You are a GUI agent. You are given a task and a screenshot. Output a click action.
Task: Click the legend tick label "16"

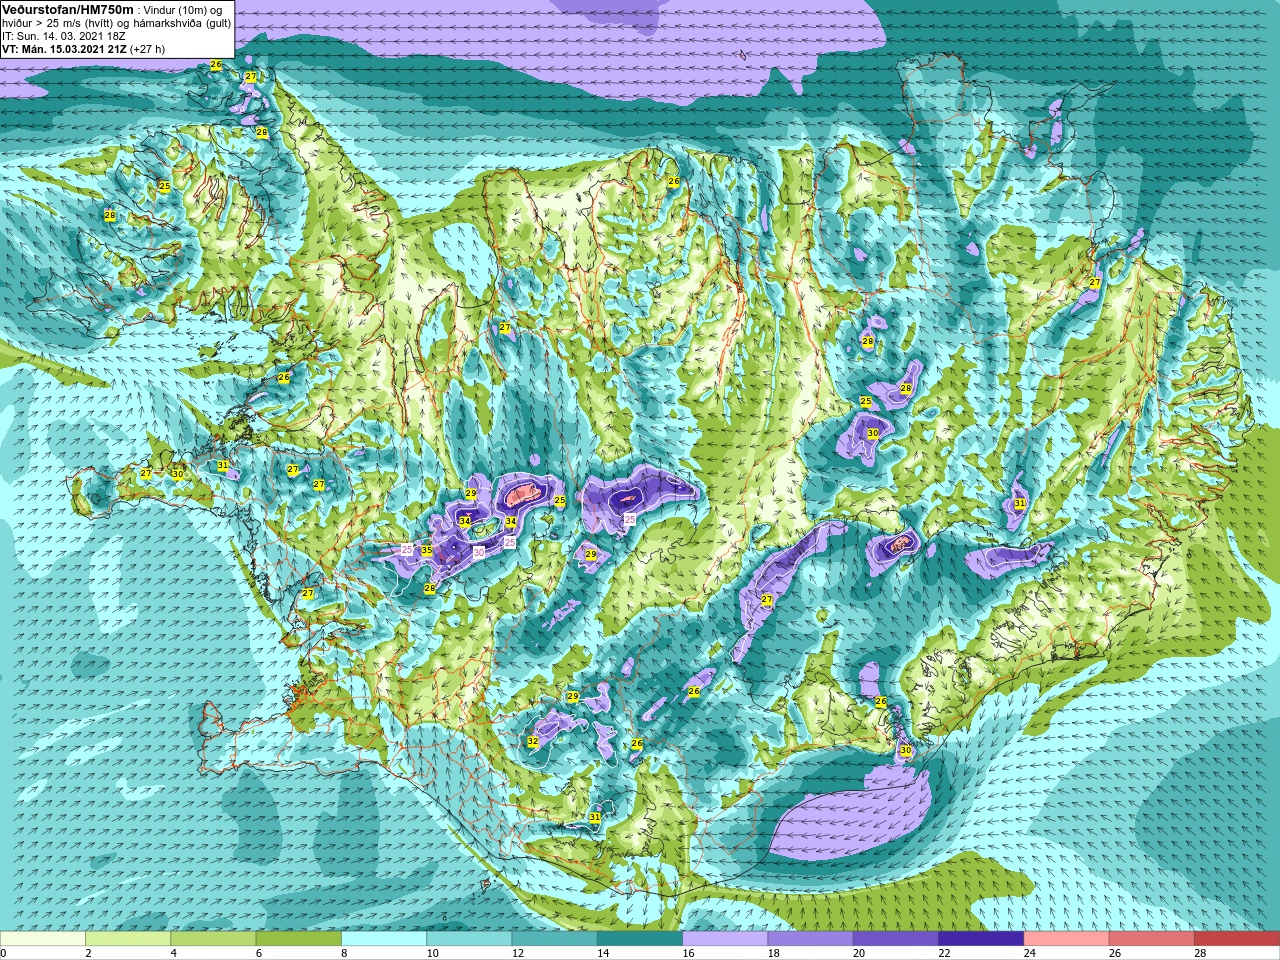coord(688,953)
